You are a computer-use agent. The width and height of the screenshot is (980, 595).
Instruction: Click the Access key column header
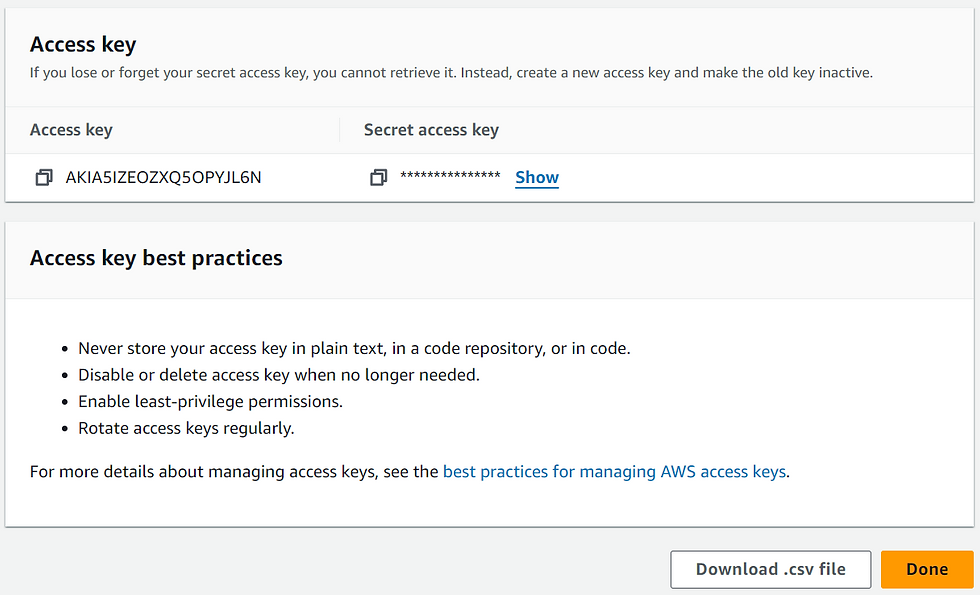point(71,130)
